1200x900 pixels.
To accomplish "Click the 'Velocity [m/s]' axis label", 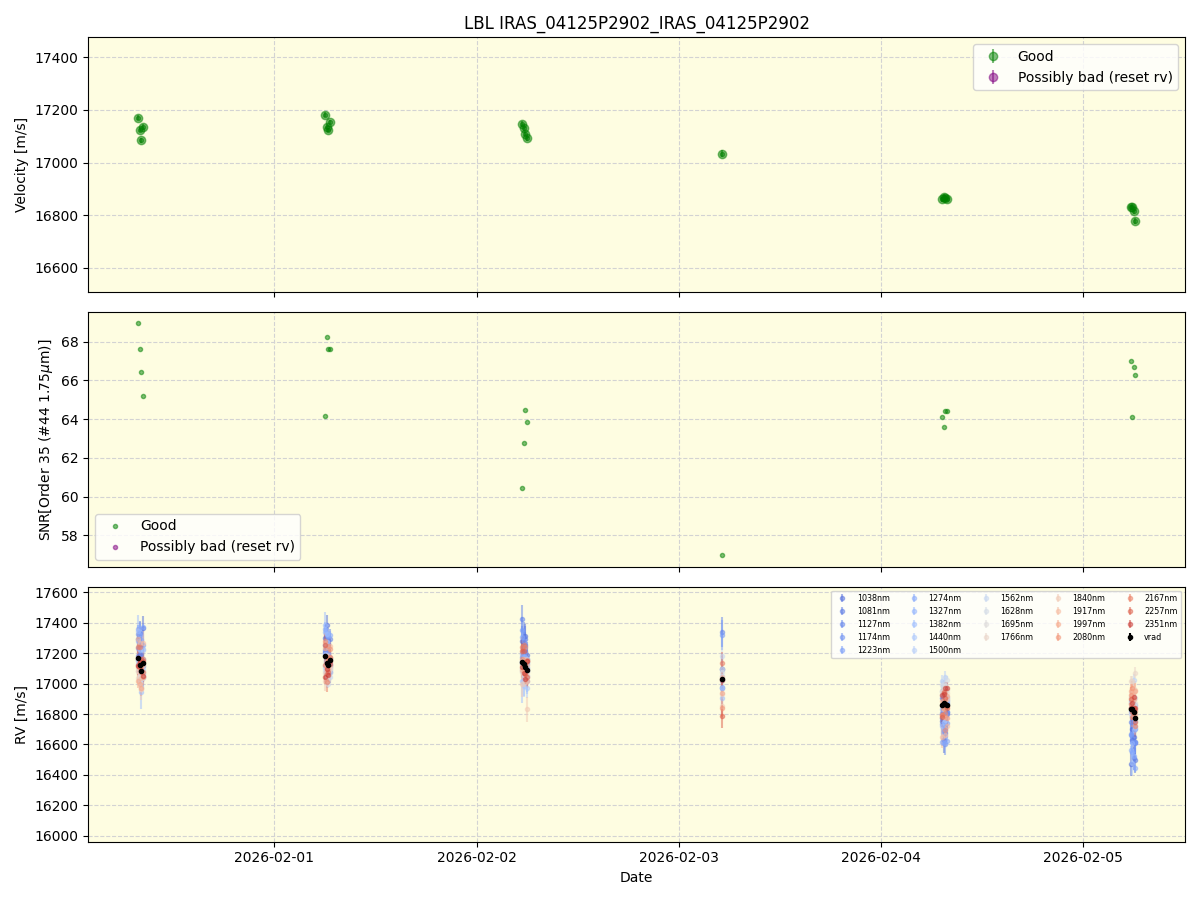I will click(x=21, y=165).
